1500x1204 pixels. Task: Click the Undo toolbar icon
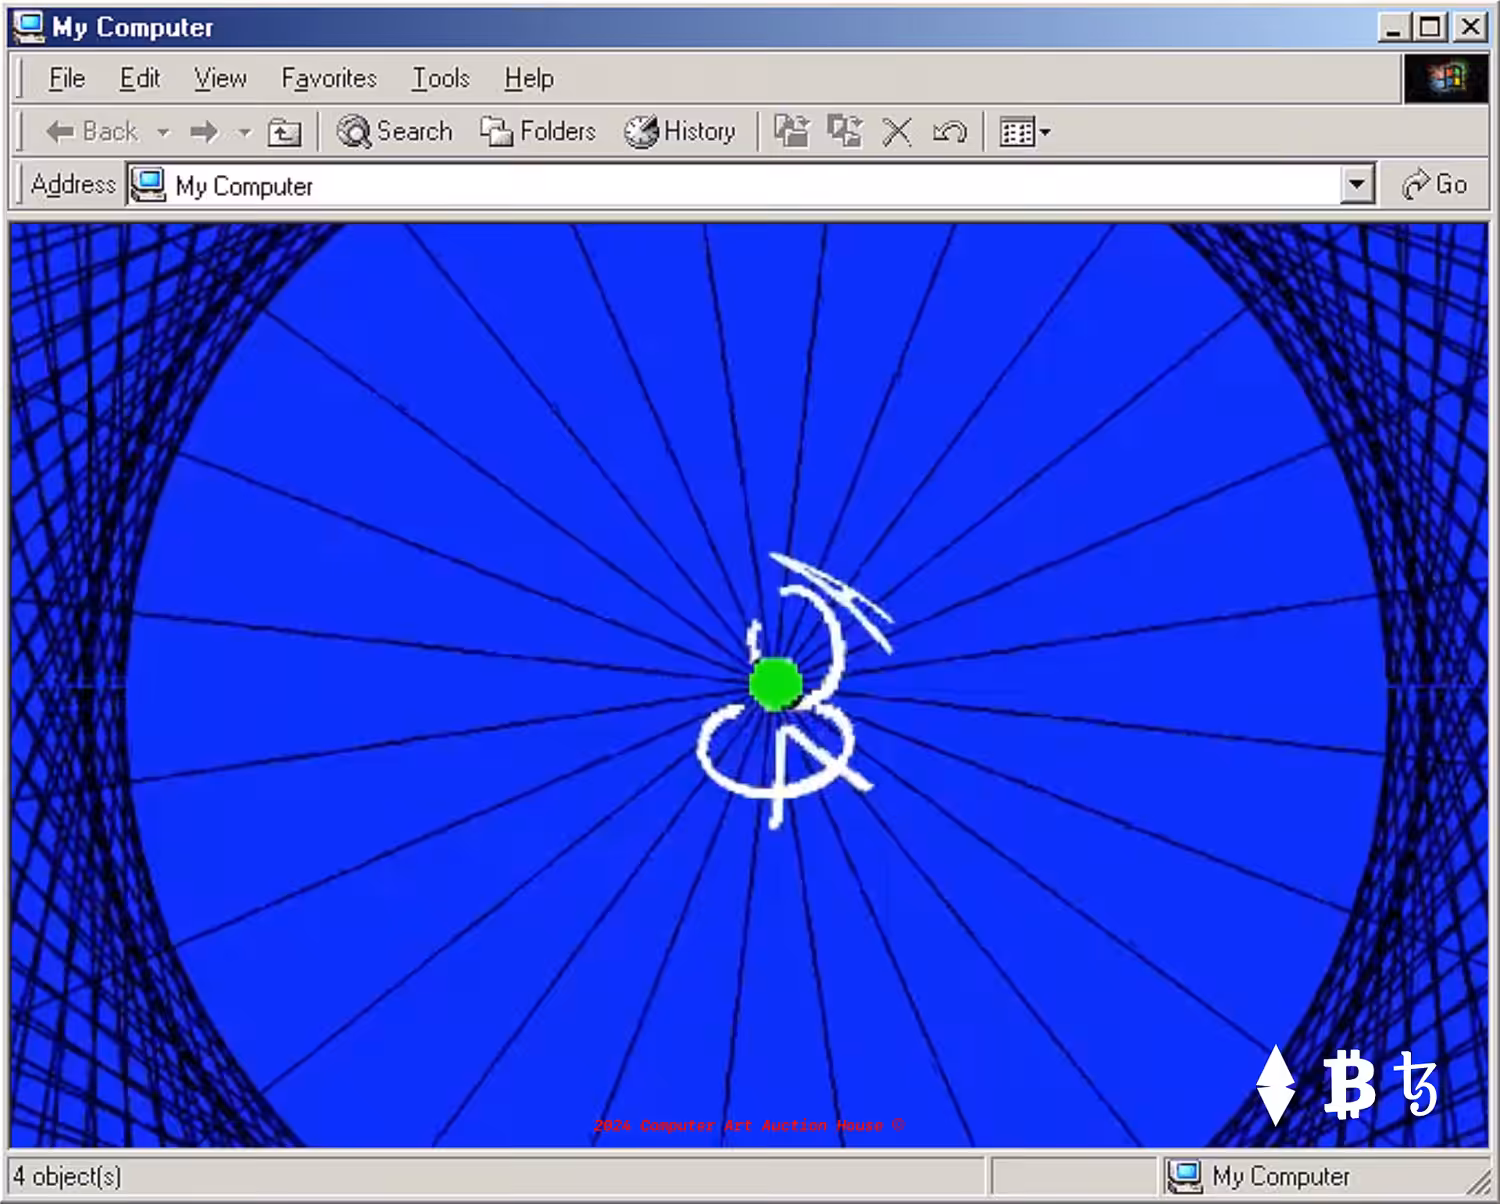(949, 131)
